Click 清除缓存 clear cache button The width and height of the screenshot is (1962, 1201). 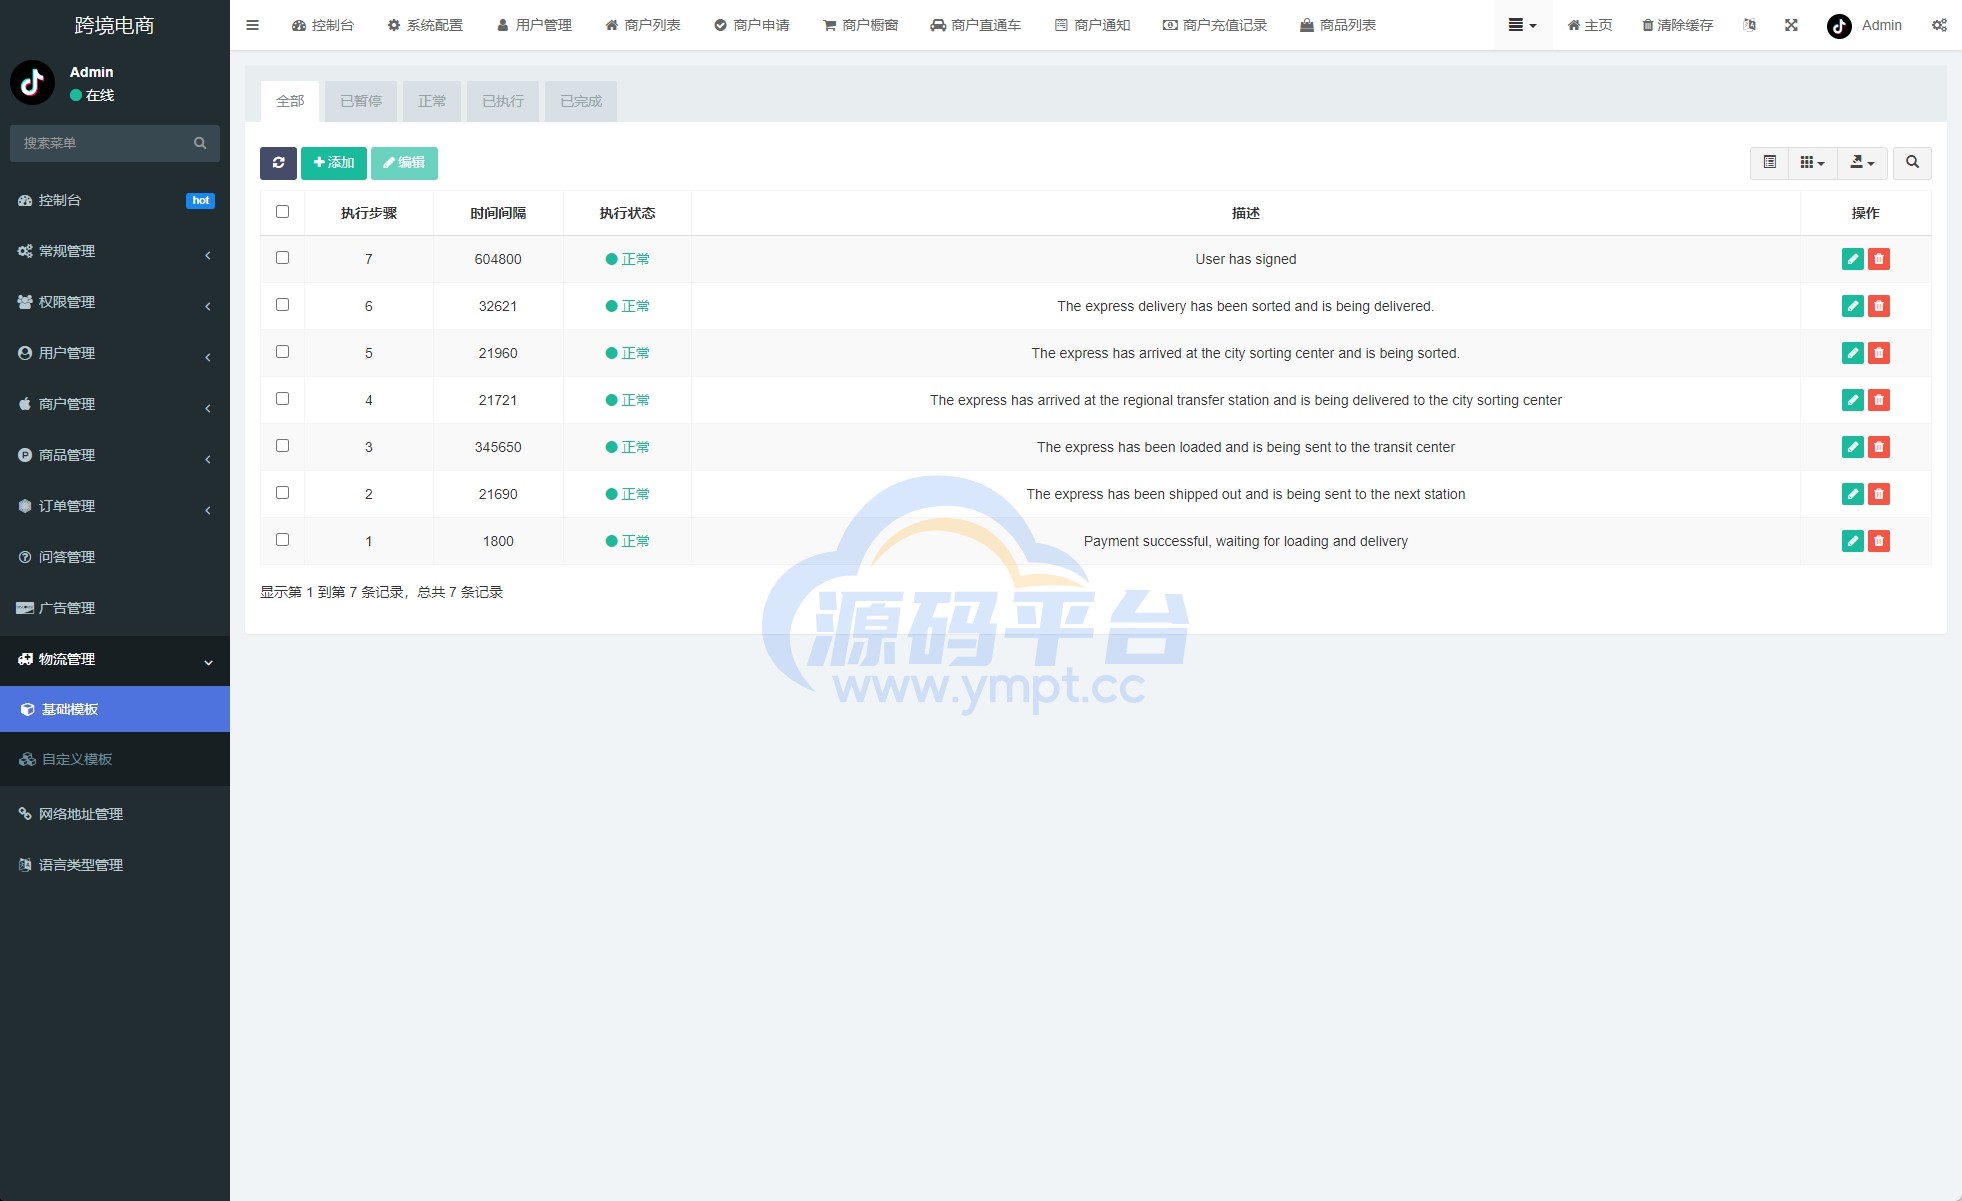[x=1678, y=25]
